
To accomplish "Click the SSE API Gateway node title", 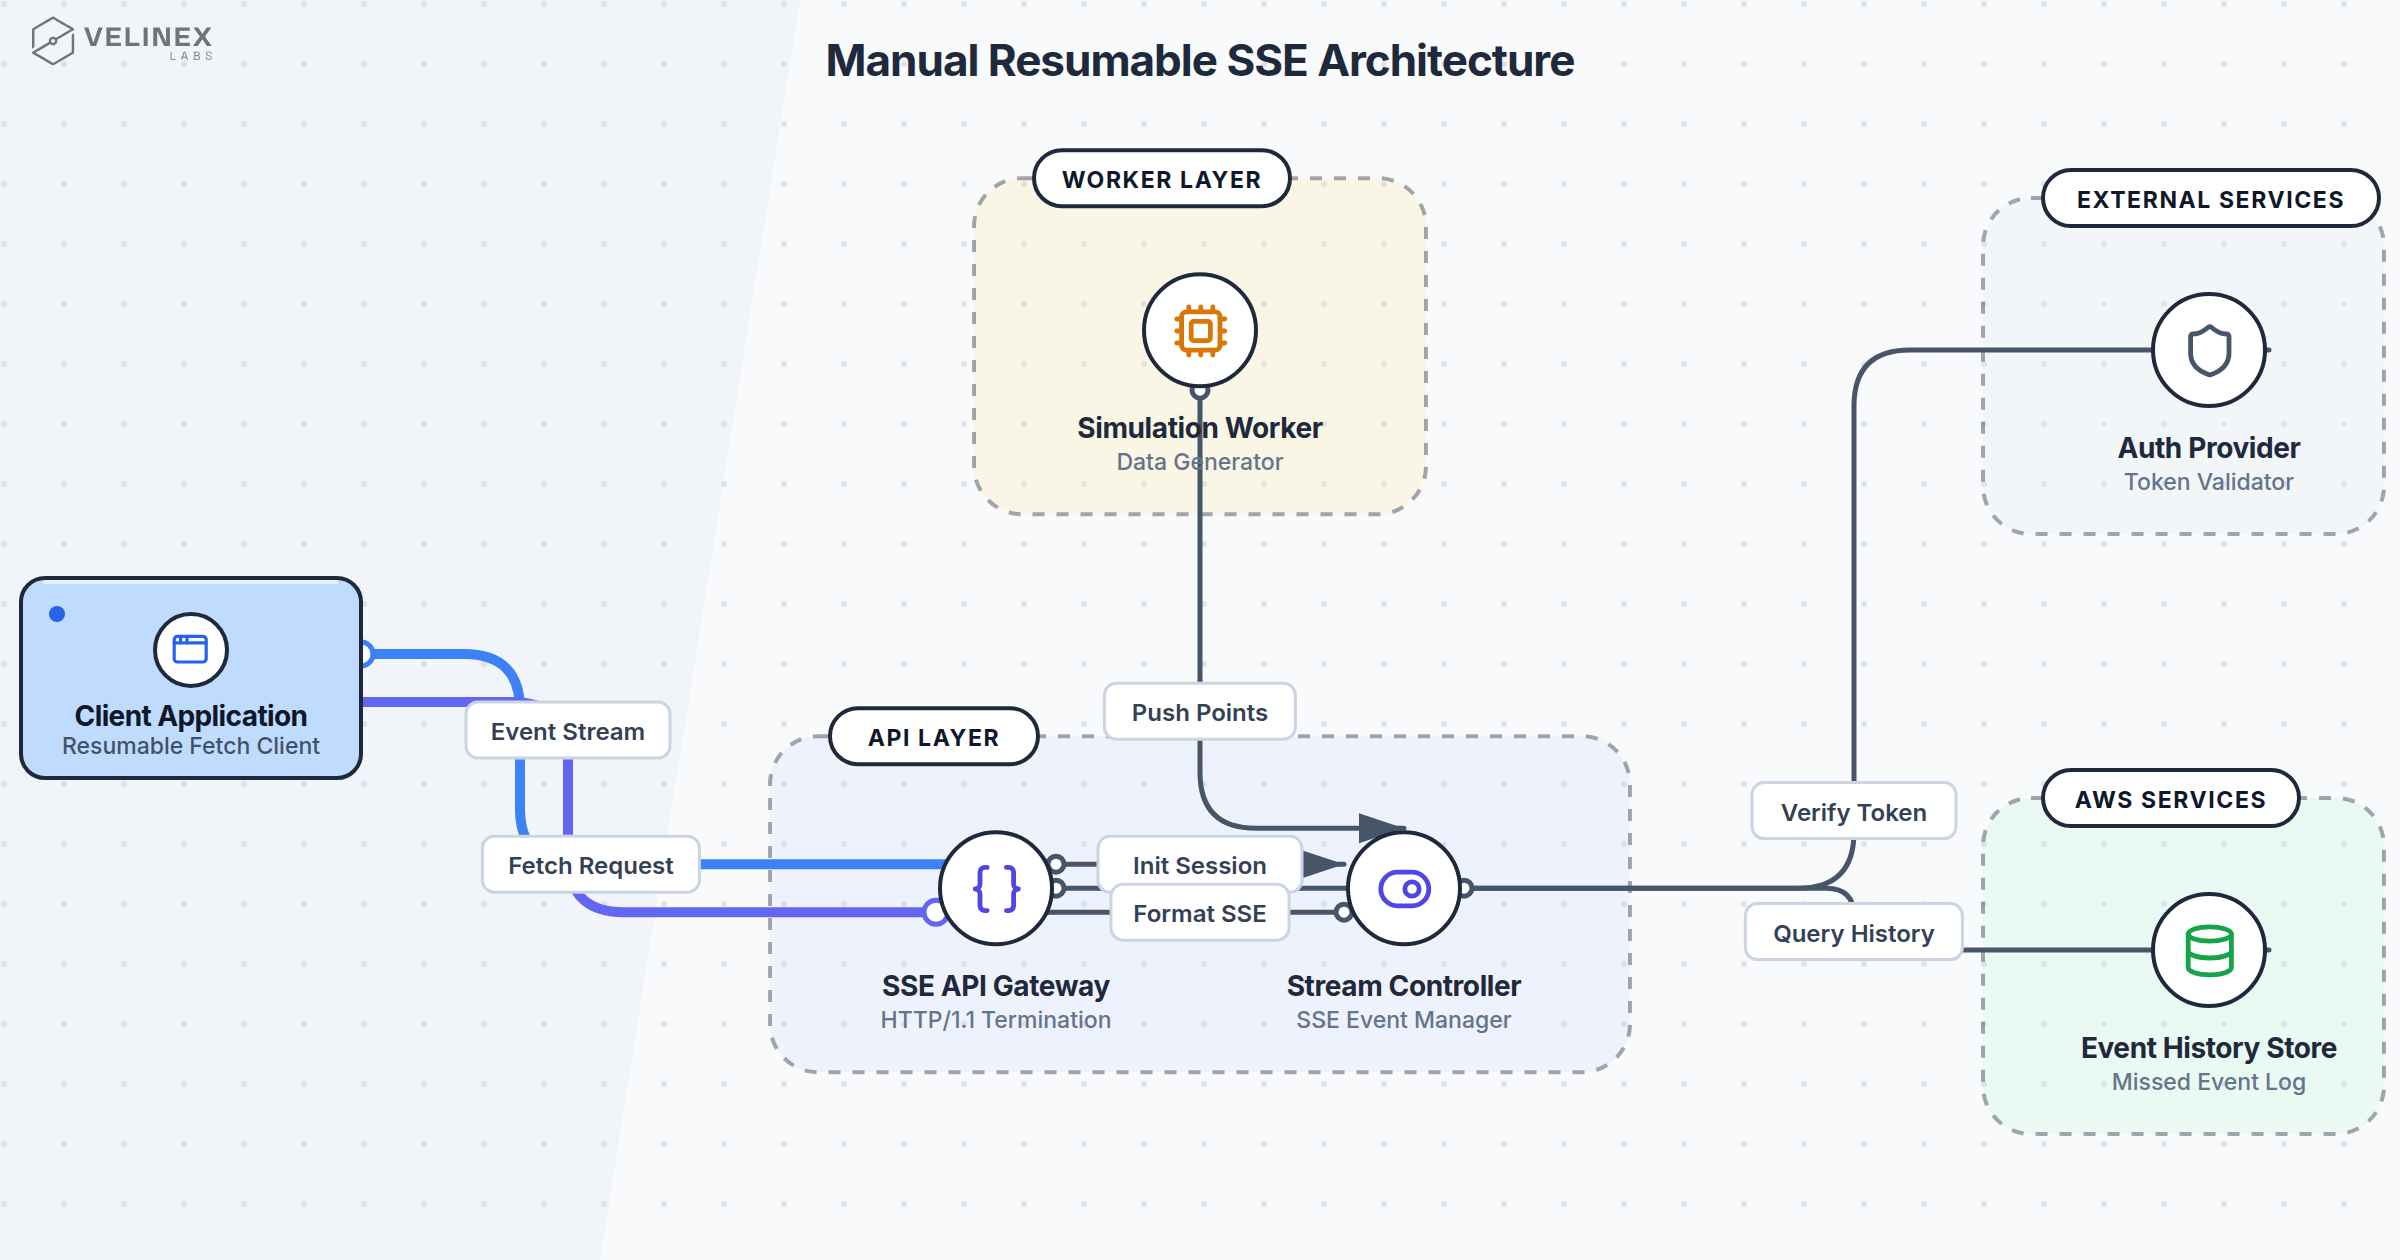I will coord(995,986).
